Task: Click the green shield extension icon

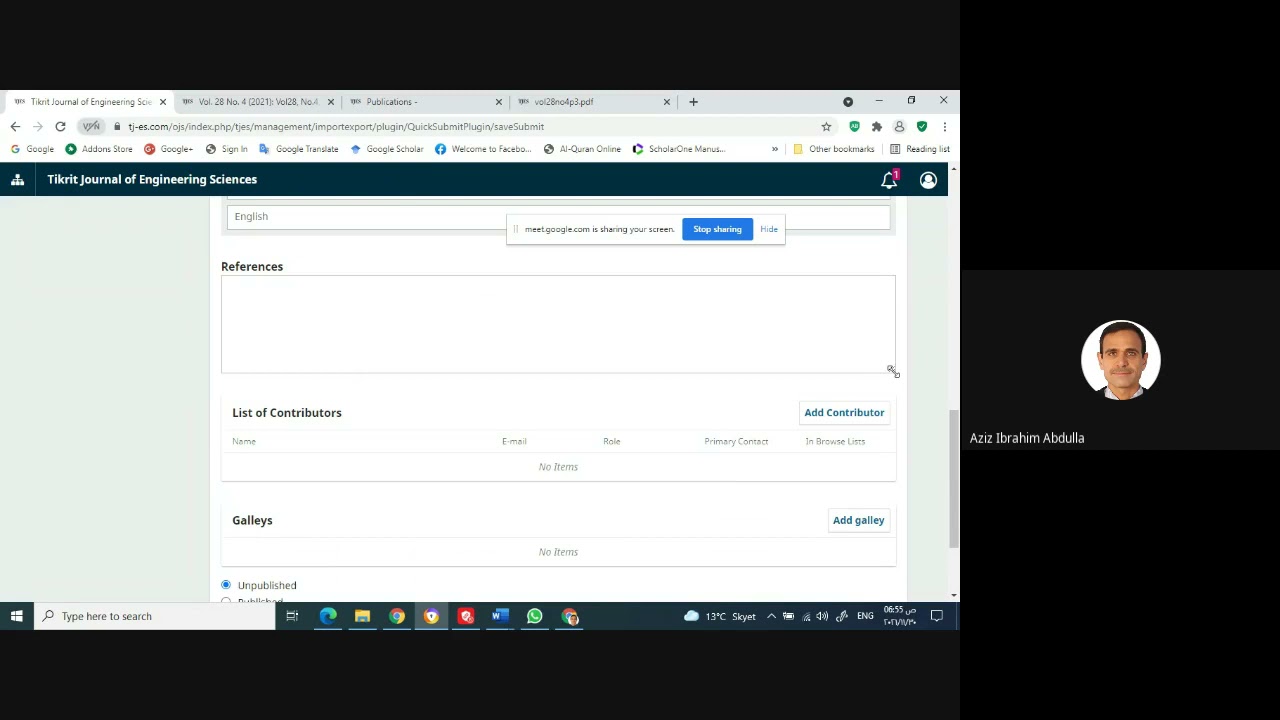Action: coord(921,127)
